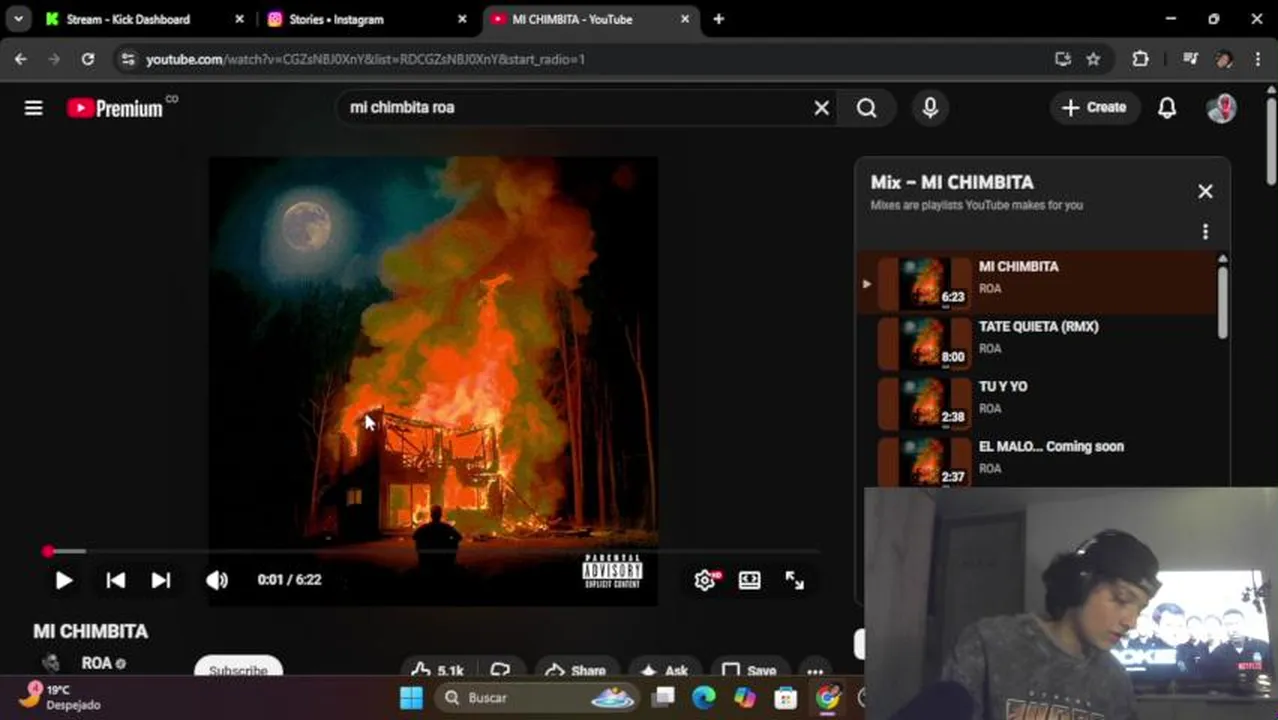
Task: Reload the YouTube page
Action: click(88, 59)
